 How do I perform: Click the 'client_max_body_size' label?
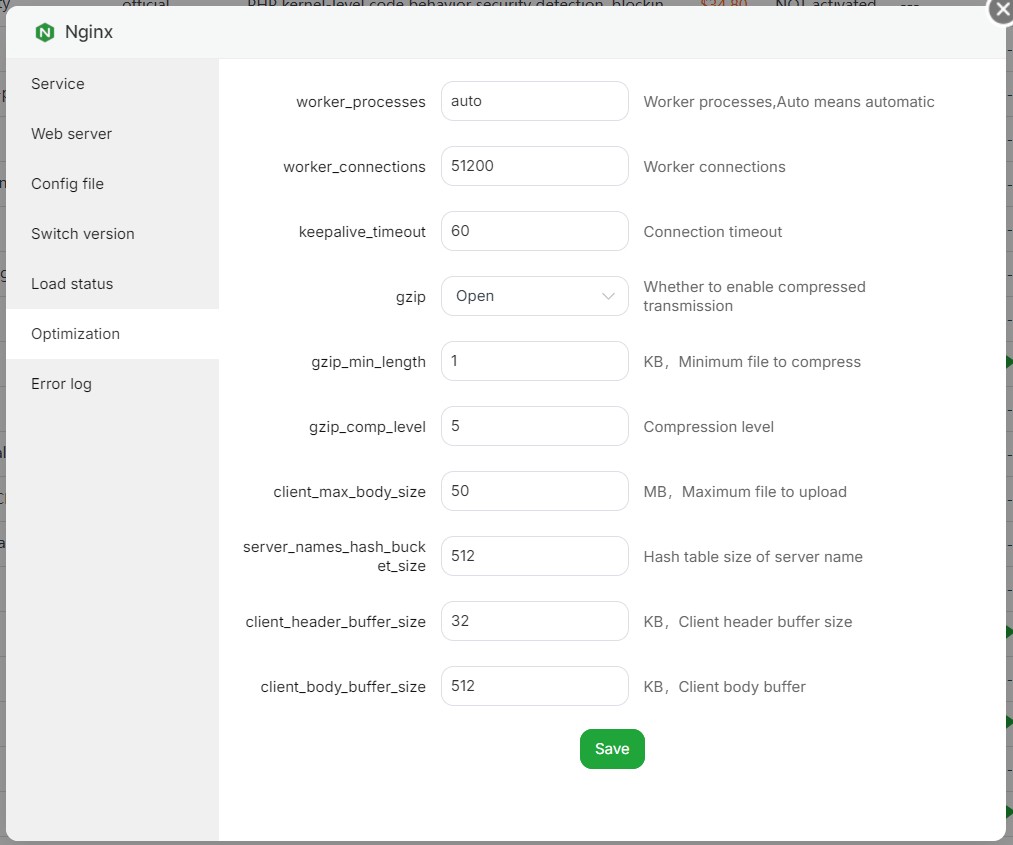pyautogui.click(x=350, y=492)
